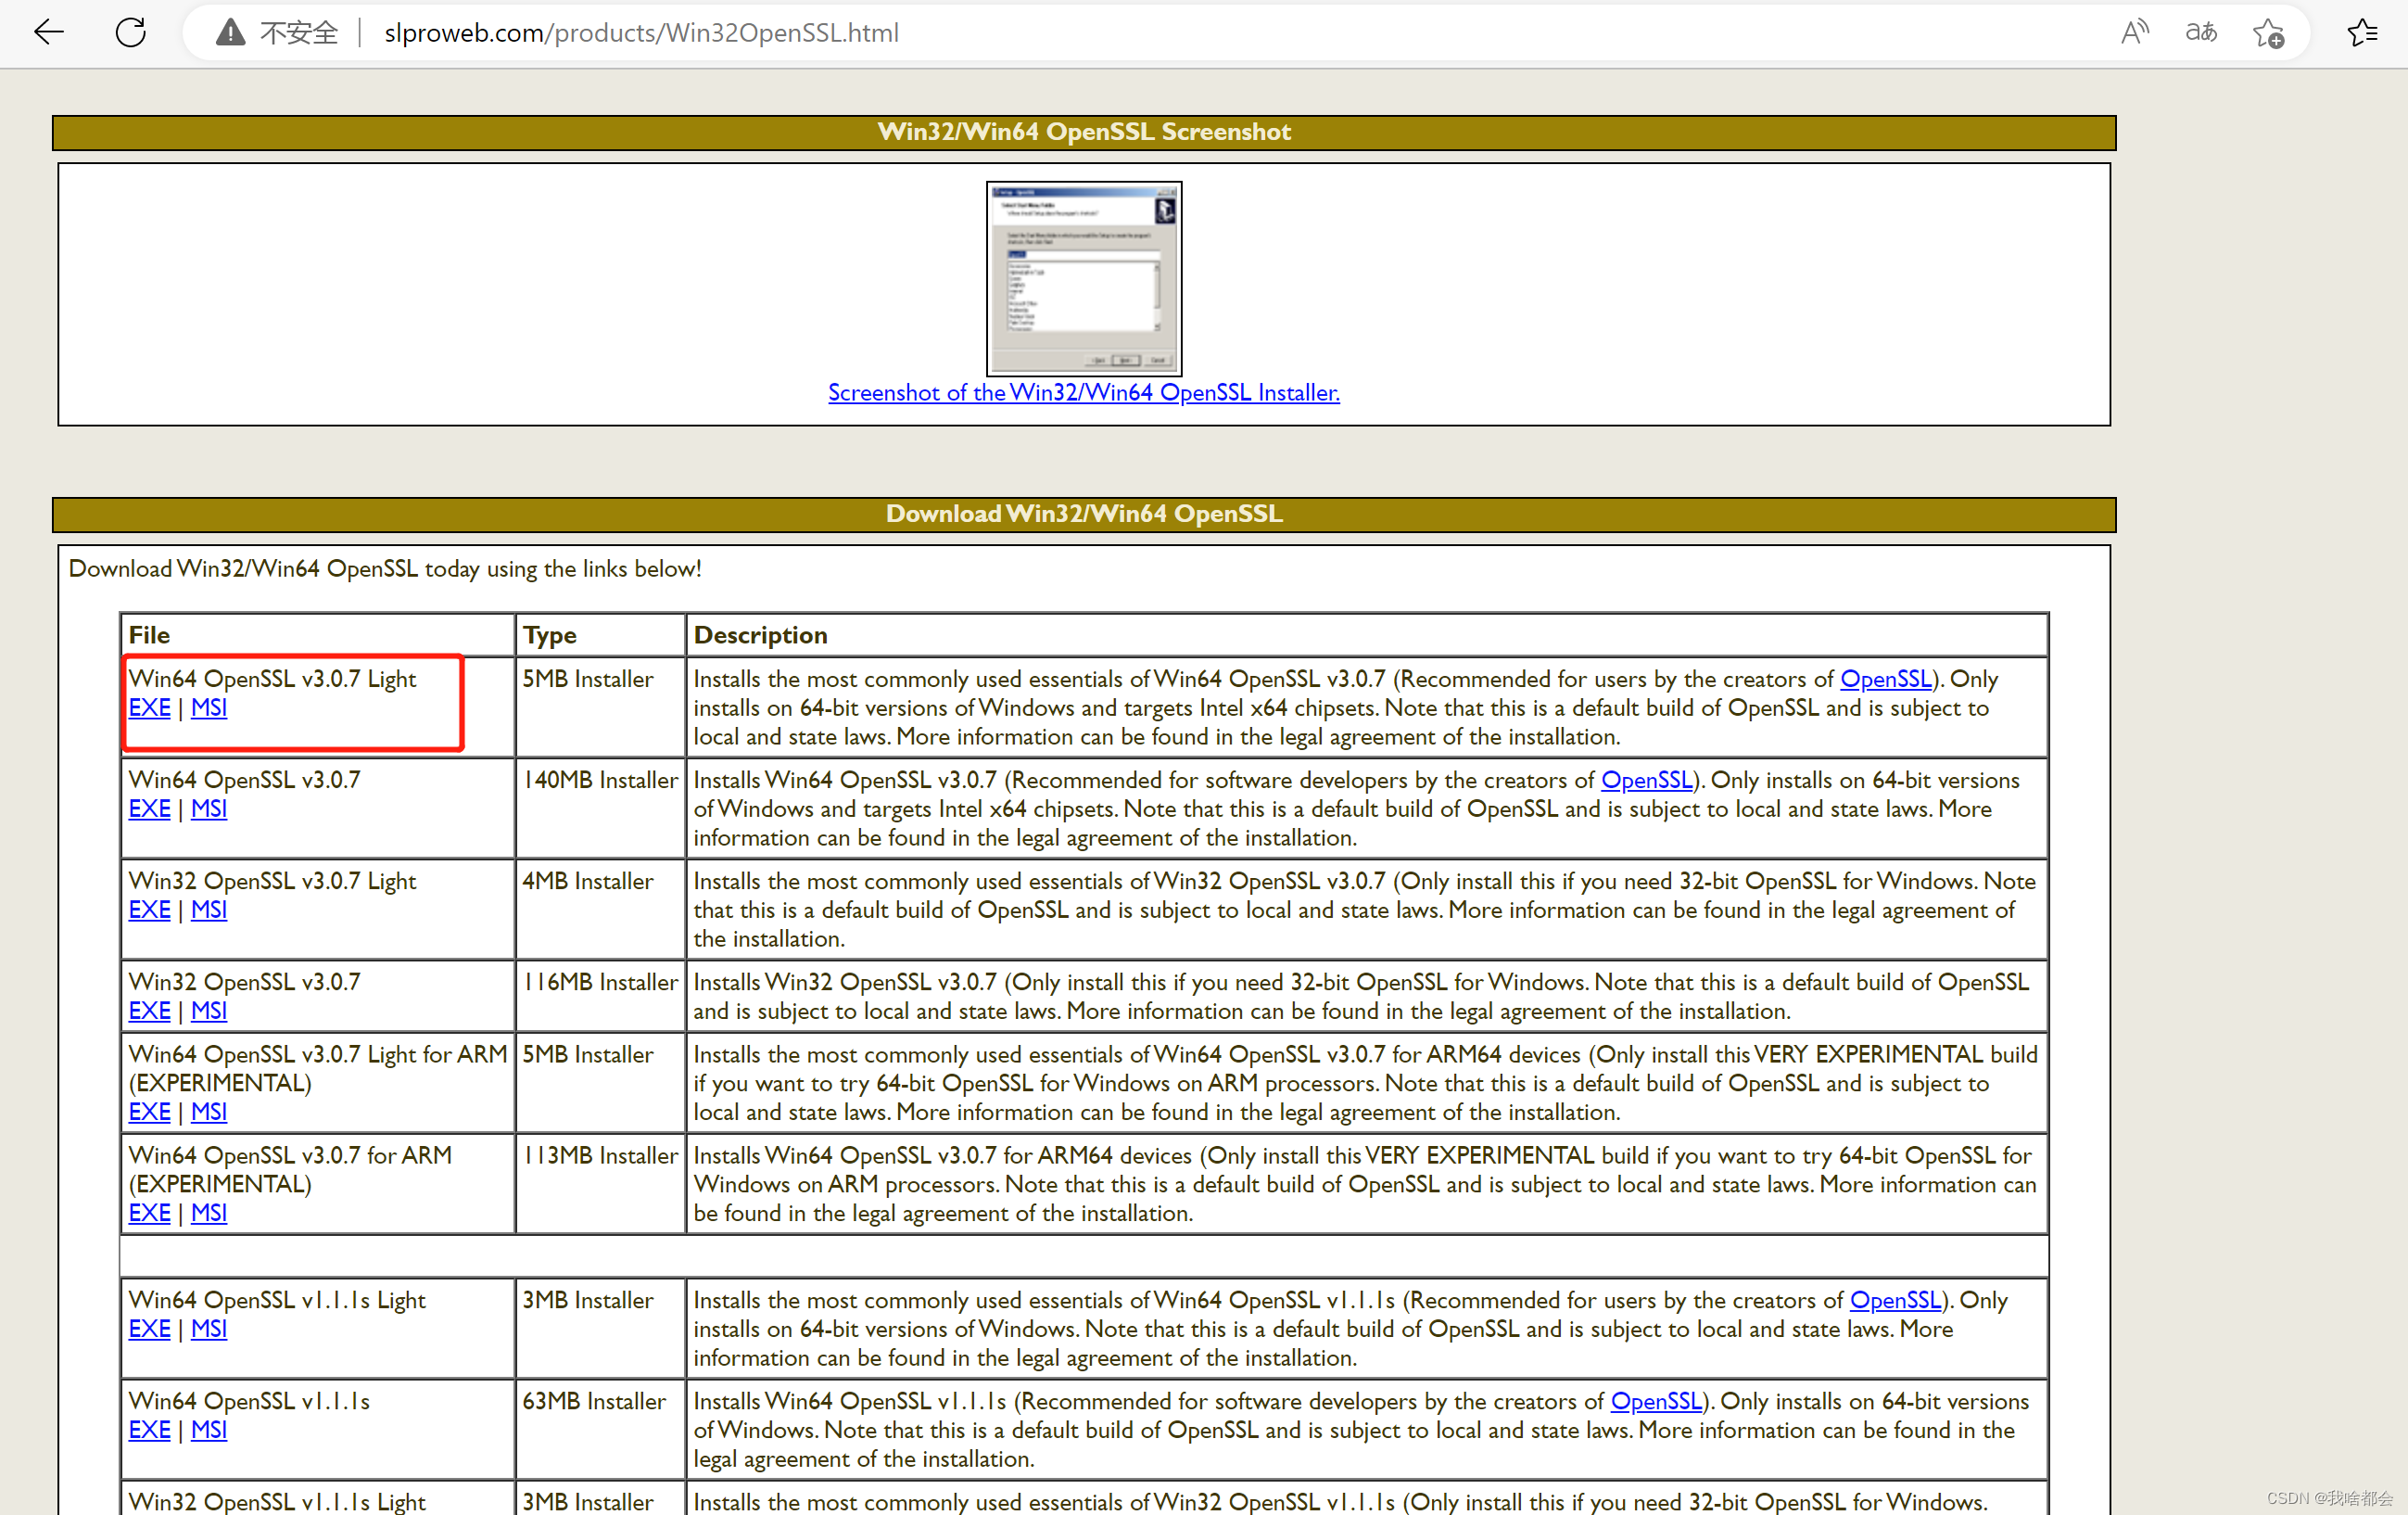
Task: Download EXE for Win64 OpenSSL v1.1.1s 63MB installer
Action: (149, 1429)
